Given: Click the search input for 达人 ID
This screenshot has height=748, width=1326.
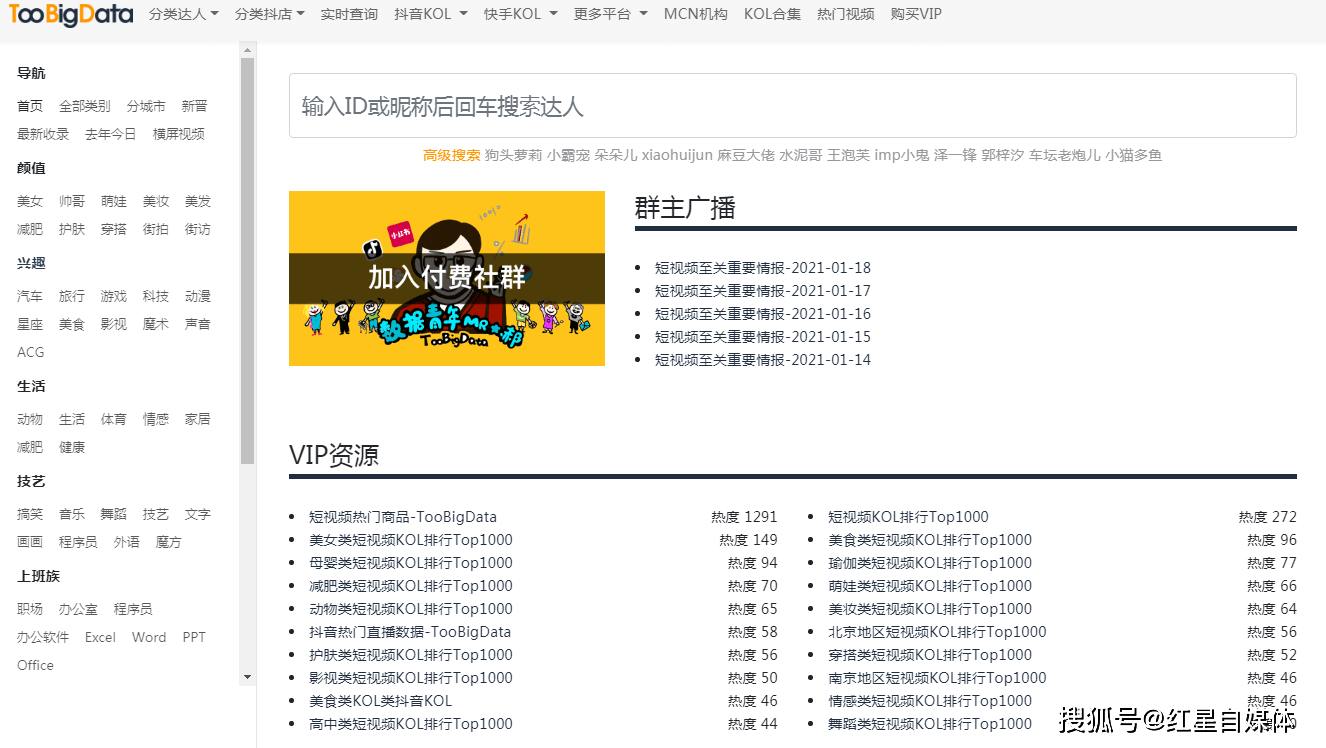Looking at the screenshot, I should pyautogui.click(x=792, y=105).
